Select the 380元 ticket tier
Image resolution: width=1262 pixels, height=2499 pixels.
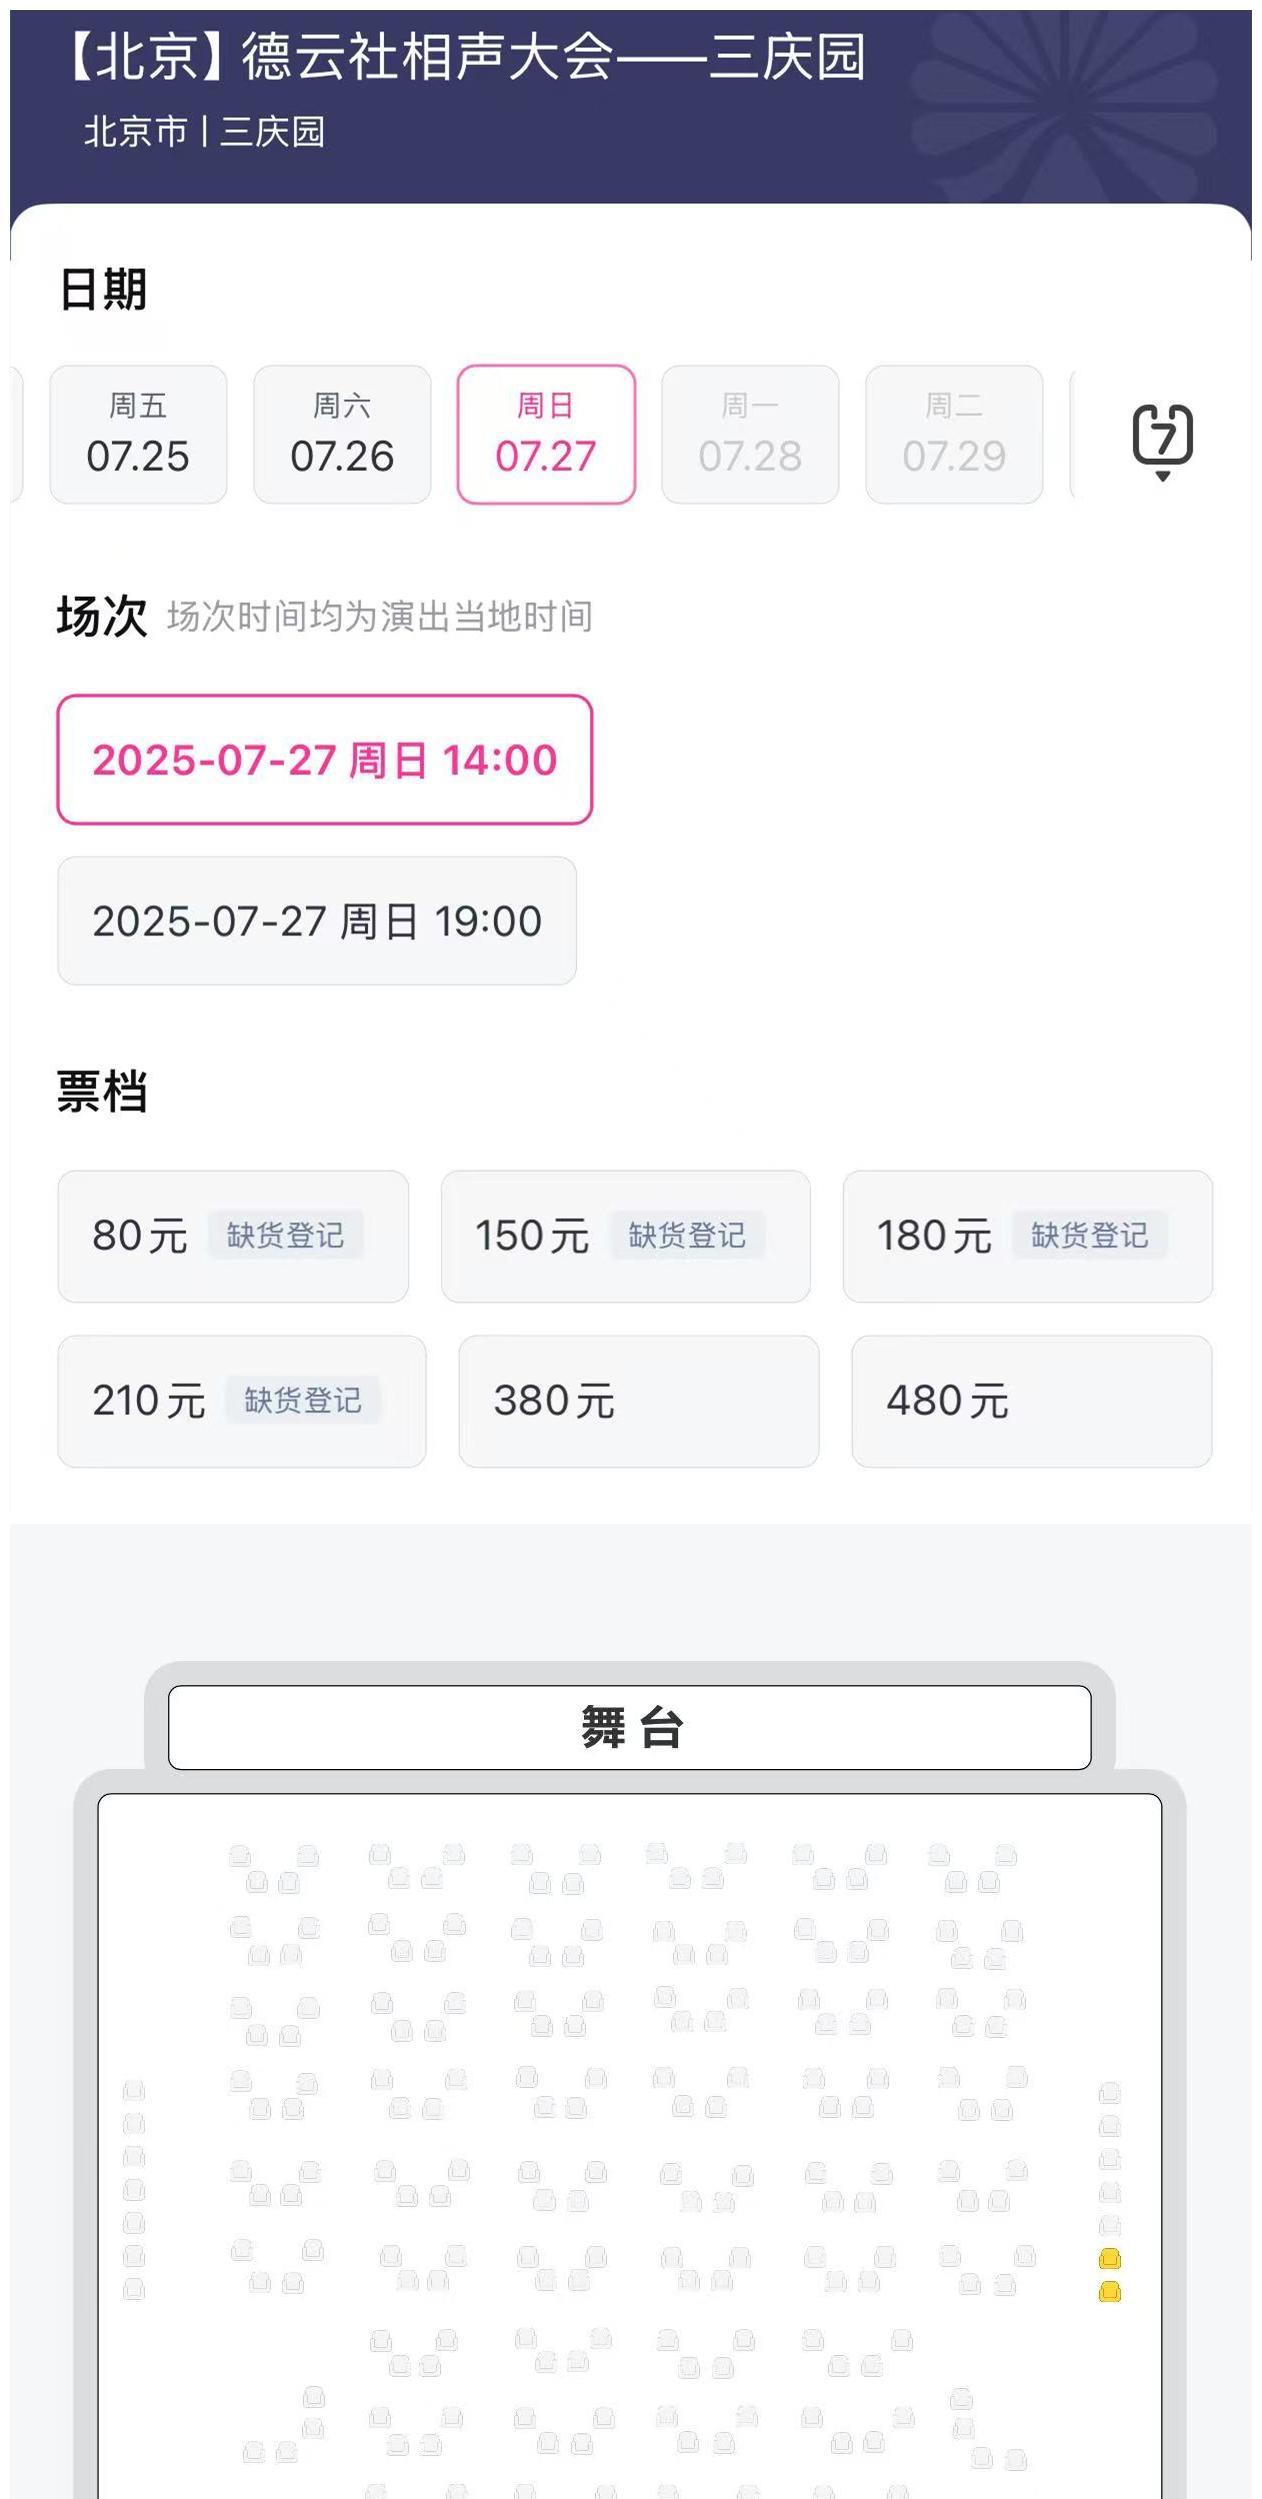coord(638,1401)
